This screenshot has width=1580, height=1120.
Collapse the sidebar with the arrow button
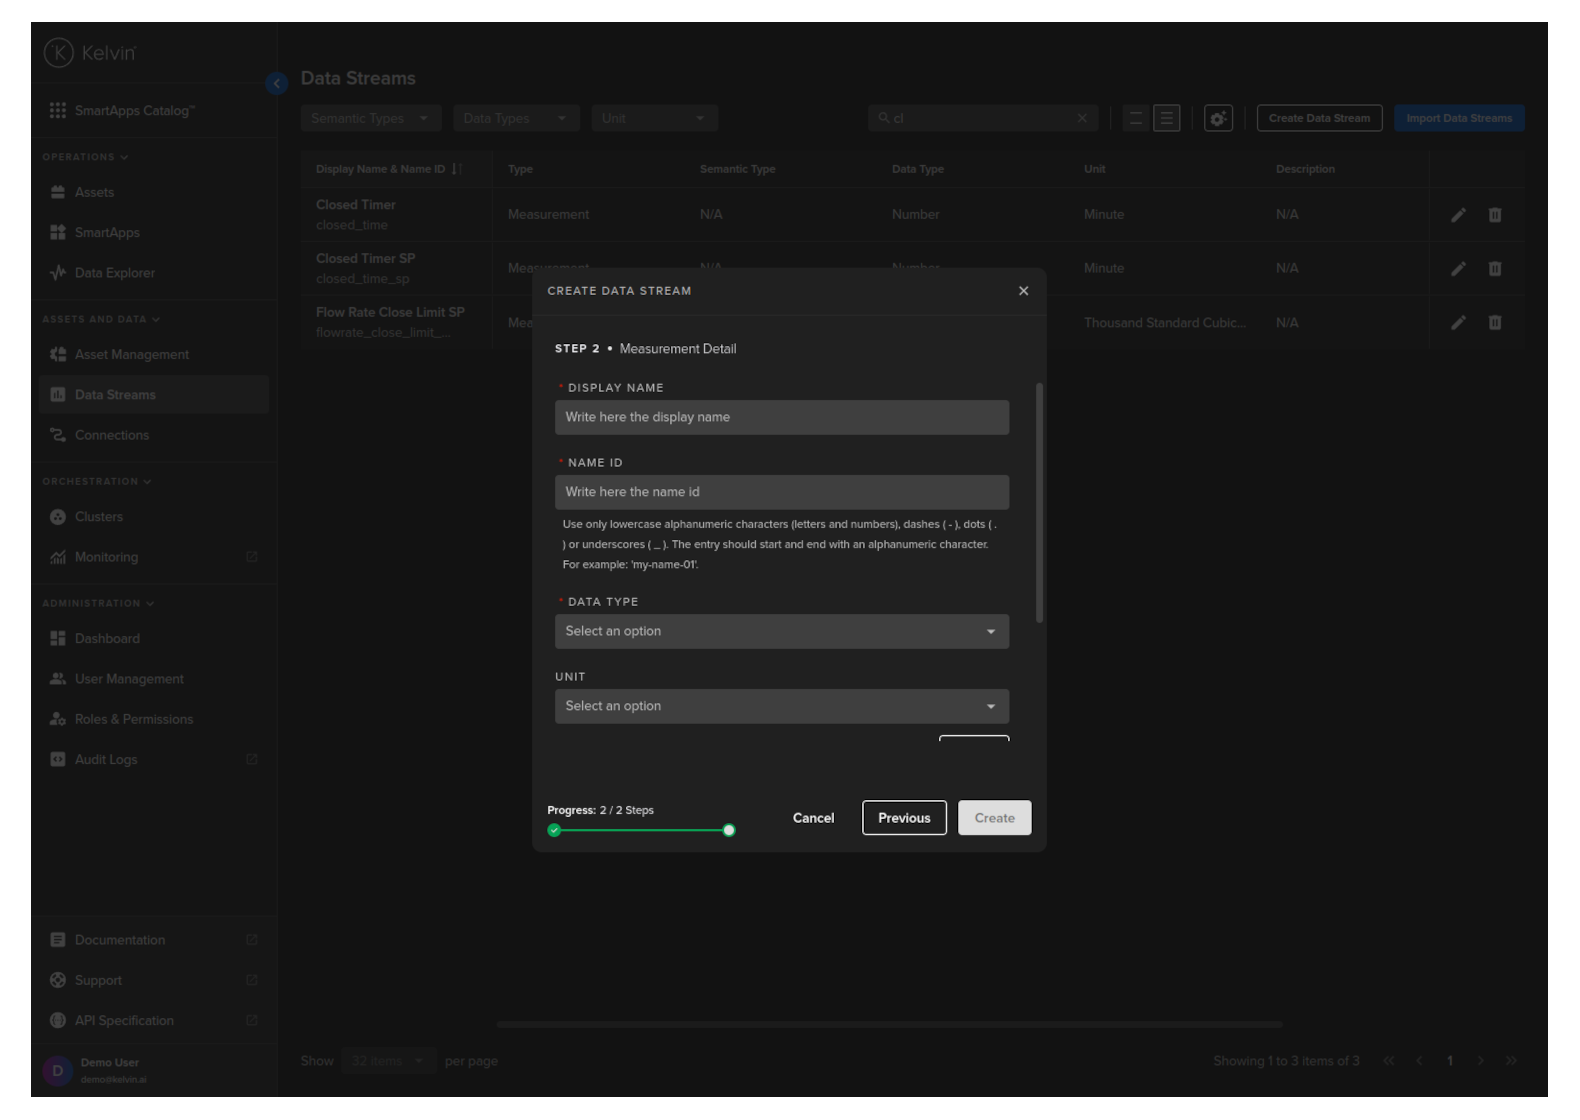(277, 84)
